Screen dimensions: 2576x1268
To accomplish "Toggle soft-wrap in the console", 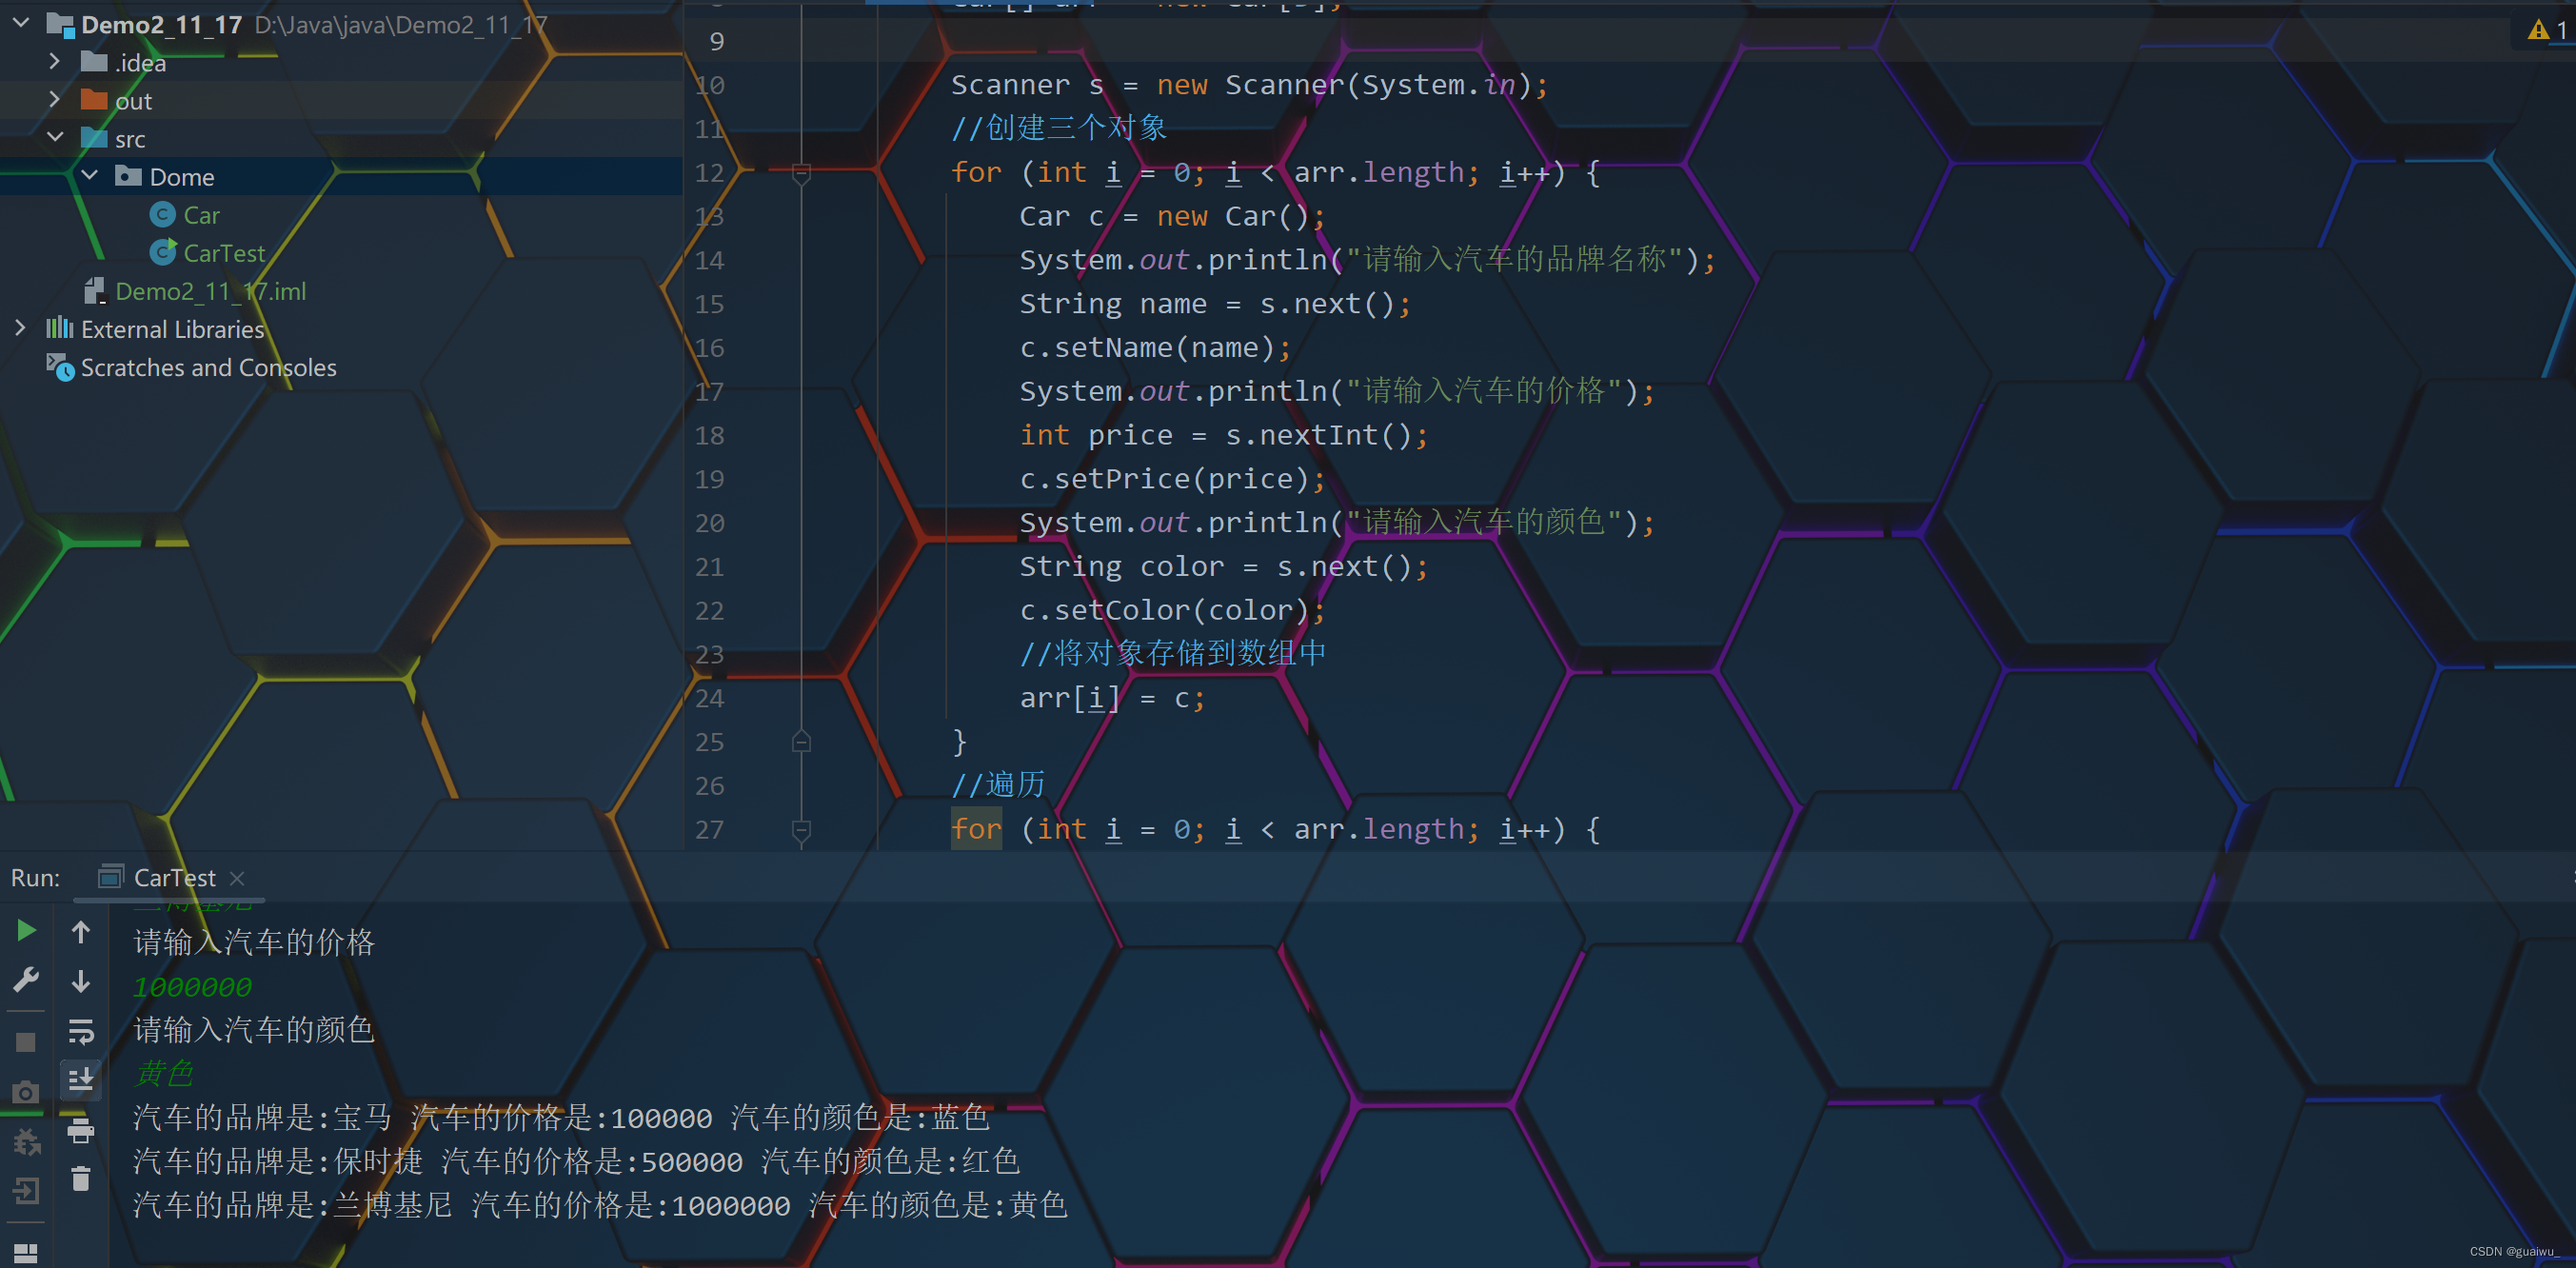I will (81, 1030).
